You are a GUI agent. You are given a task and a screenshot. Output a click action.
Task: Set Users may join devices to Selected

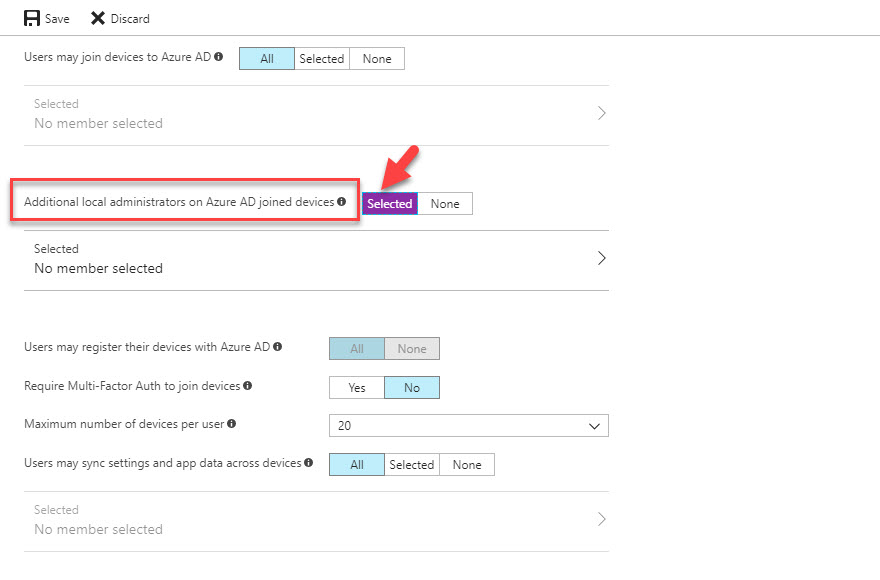[322, 58]
